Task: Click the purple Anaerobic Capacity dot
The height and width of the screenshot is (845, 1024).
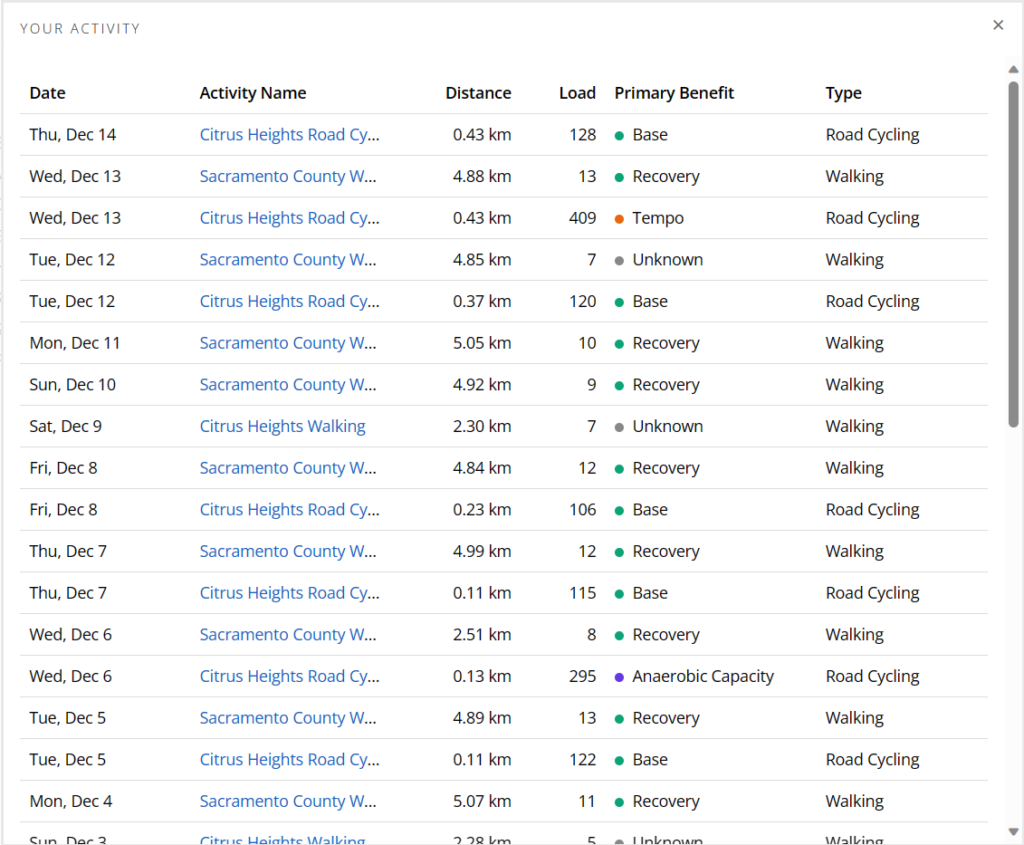Action: [618, 676]
